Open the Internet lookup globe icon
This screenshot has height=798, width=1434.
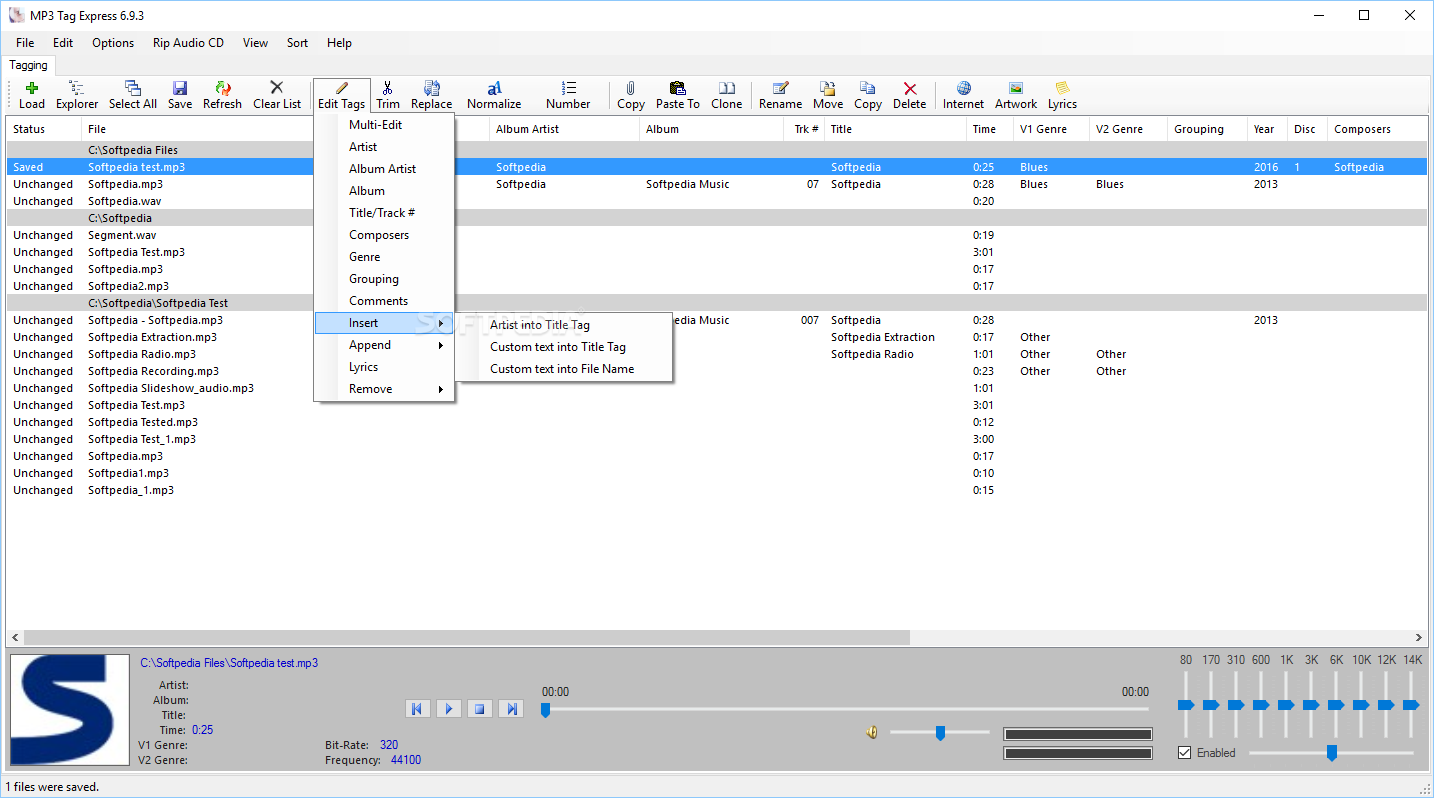963,95
